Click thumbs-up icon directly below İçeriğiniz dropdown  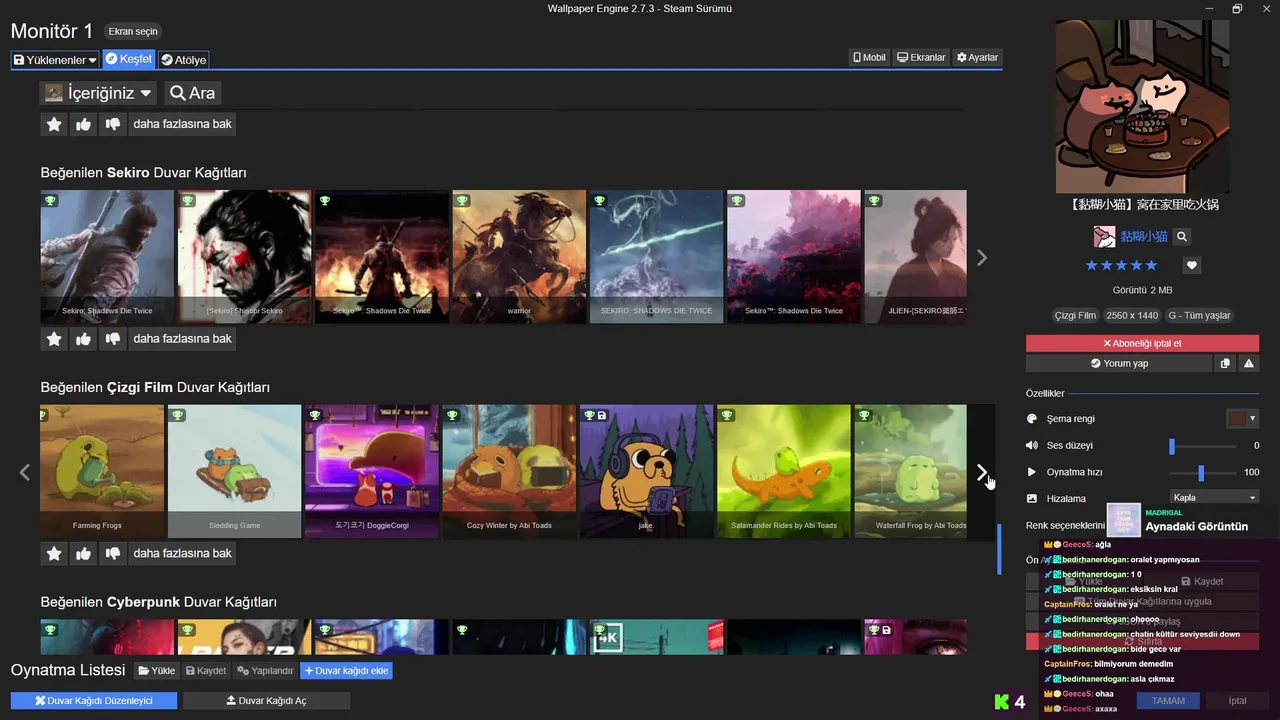(x=83, y=124)
